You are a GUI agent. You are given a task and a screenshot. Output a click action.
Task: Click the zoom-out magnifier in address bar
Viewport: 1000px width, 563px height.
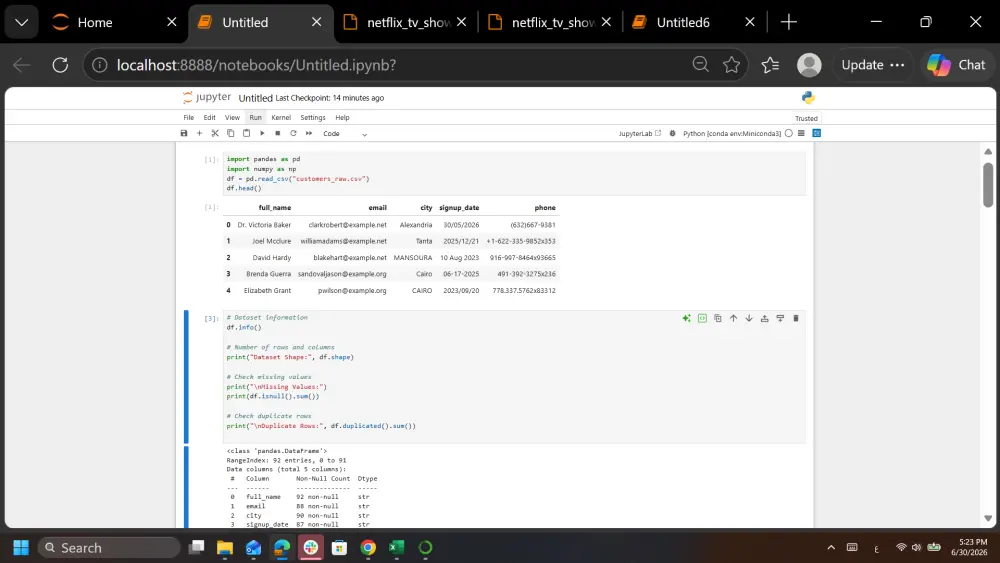(x=700, y=64)
